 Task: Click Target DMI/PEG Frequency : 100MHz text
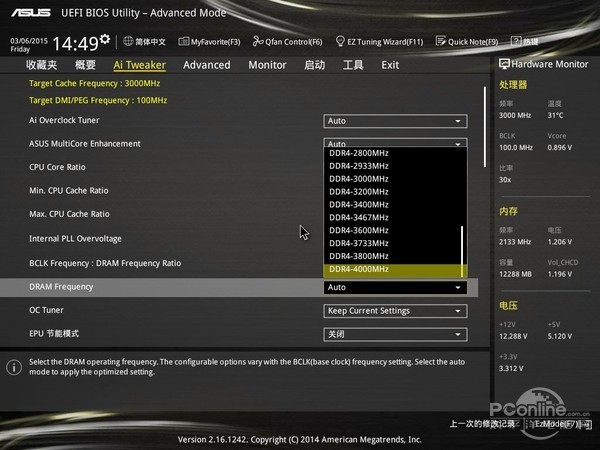pyautogui.click(x=98, y=101)
